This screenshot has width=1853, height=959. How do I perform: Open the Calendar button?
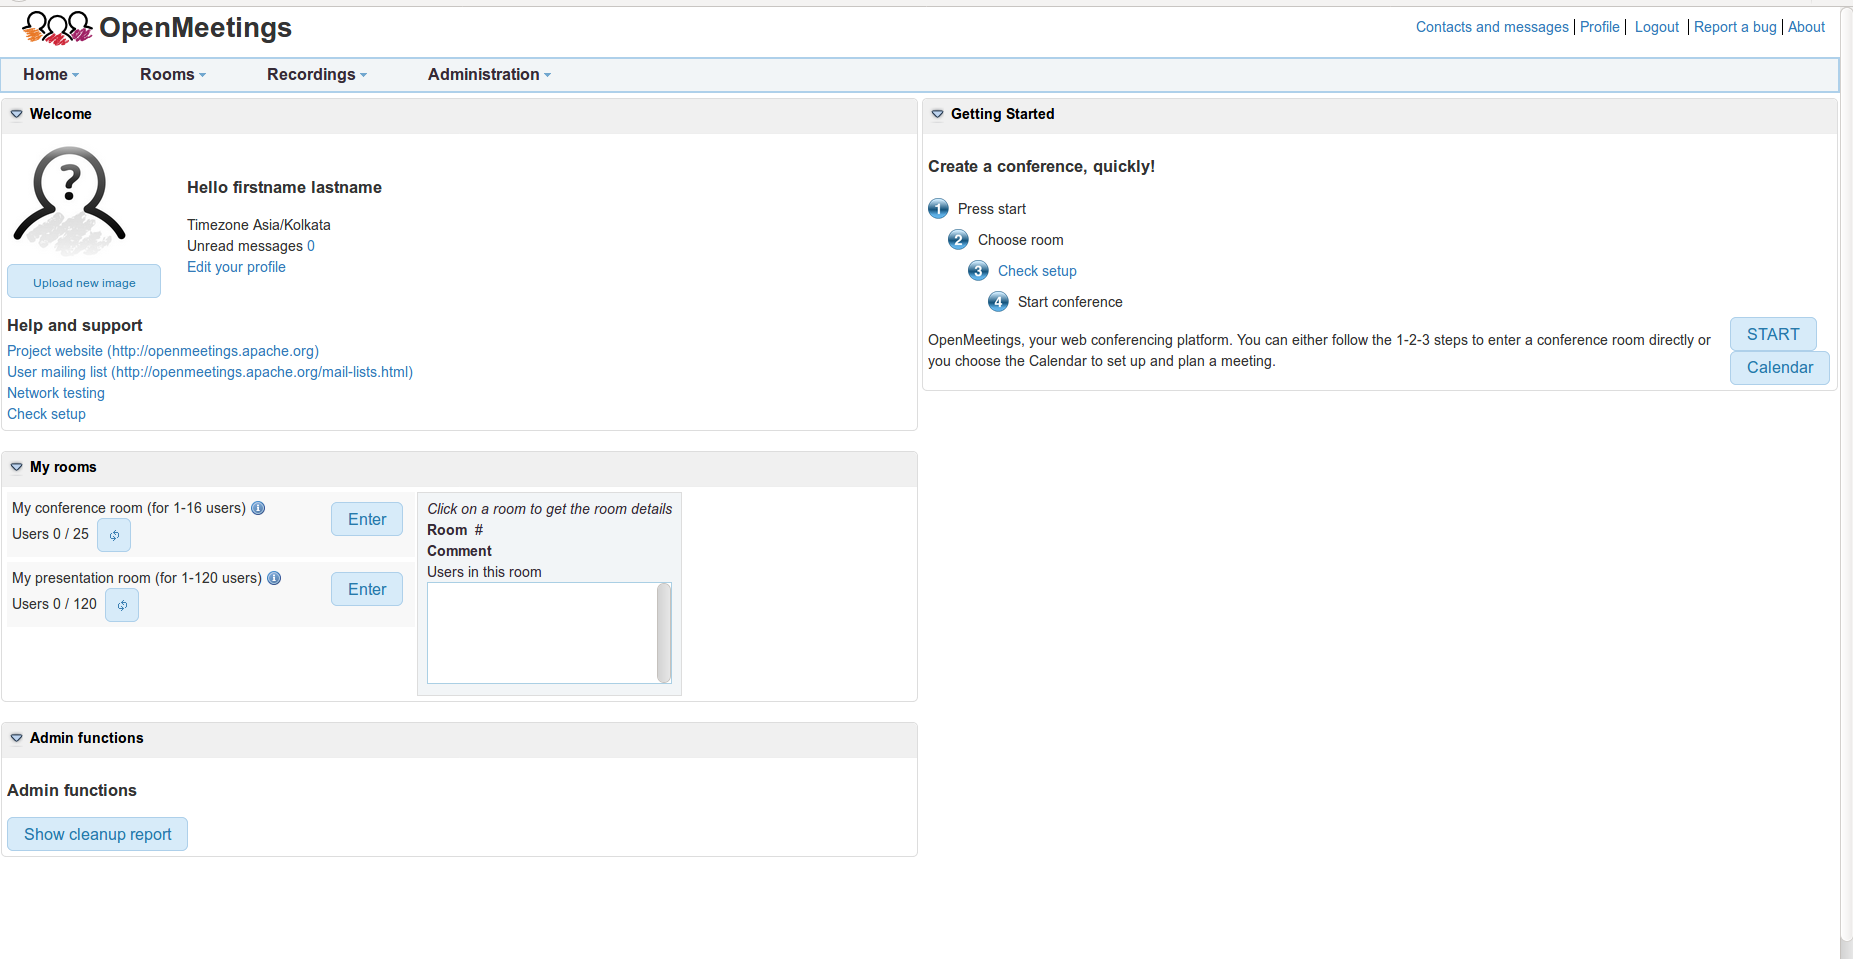click(1780, 367)
